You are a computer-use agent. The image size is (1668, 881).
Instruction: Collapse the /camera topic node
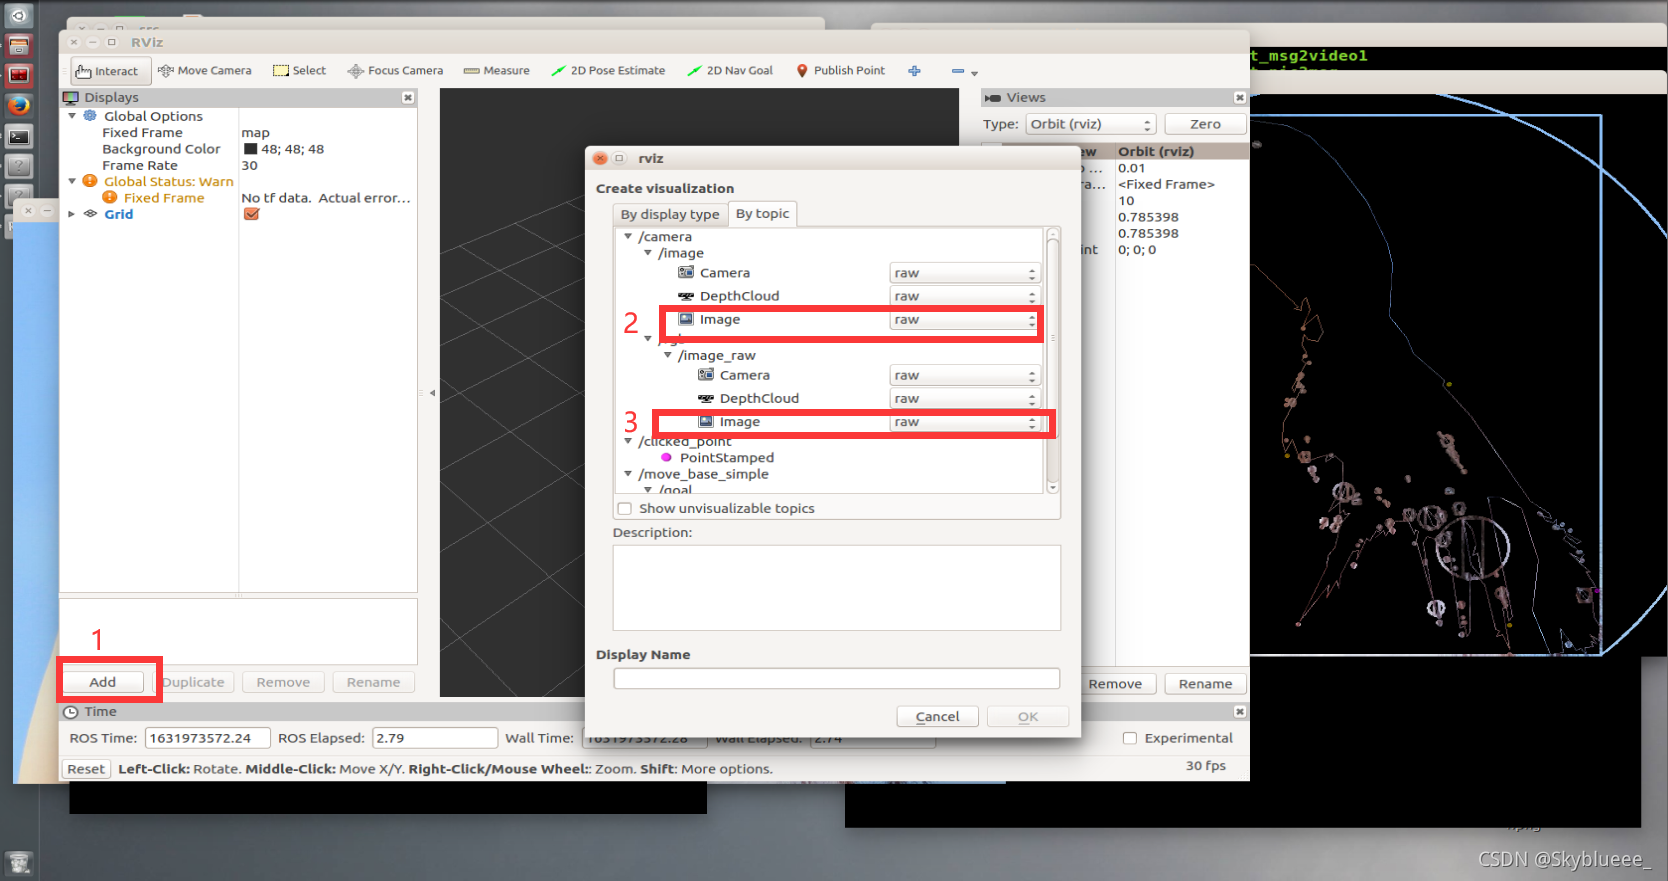coord(628,237)
